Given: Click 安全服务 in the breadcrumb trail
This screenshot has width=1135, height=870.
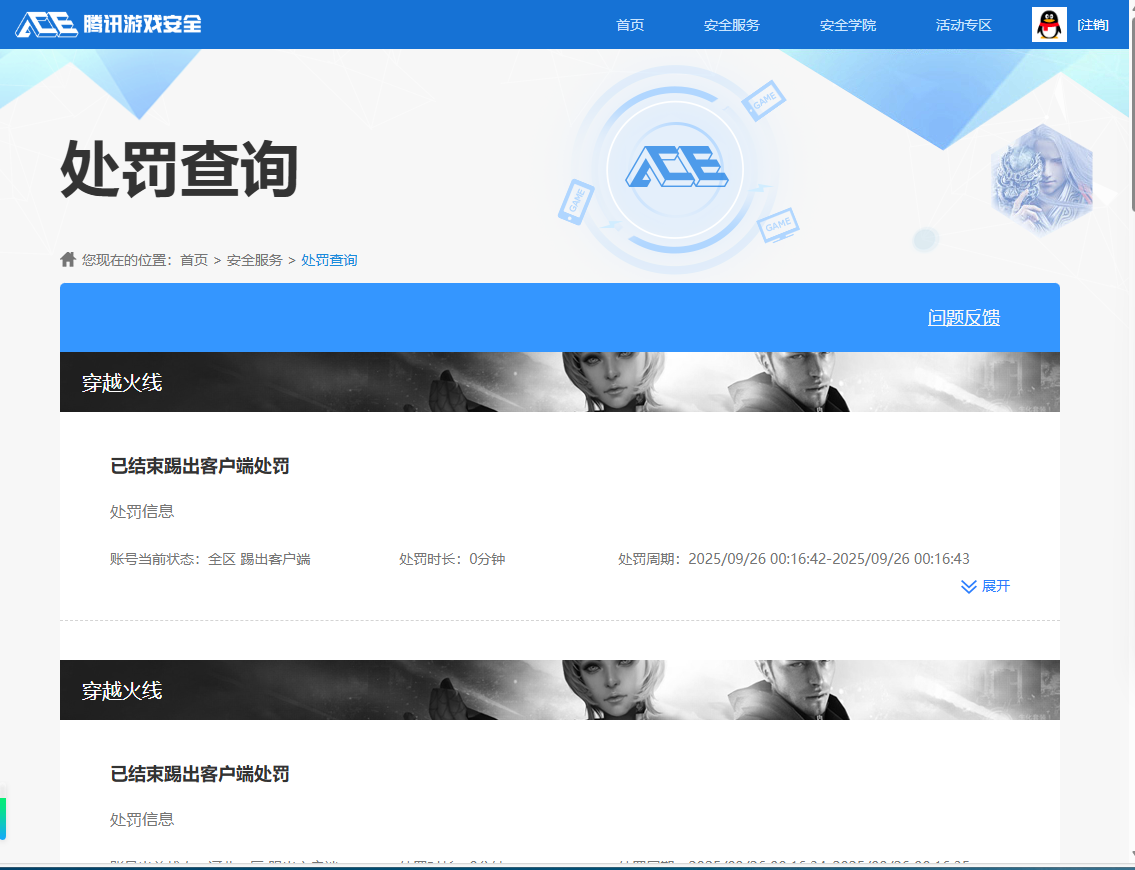Looking at the screenshot, I should (x=254, y=260).
